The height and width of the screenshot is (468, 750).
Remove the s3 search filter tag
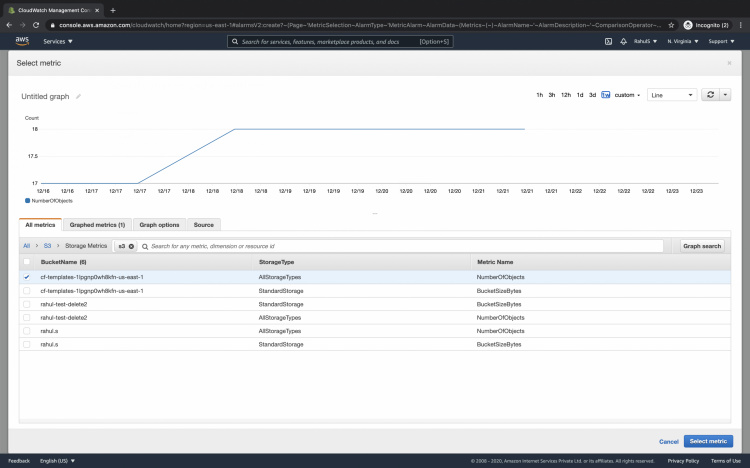(x=131, y=246)
